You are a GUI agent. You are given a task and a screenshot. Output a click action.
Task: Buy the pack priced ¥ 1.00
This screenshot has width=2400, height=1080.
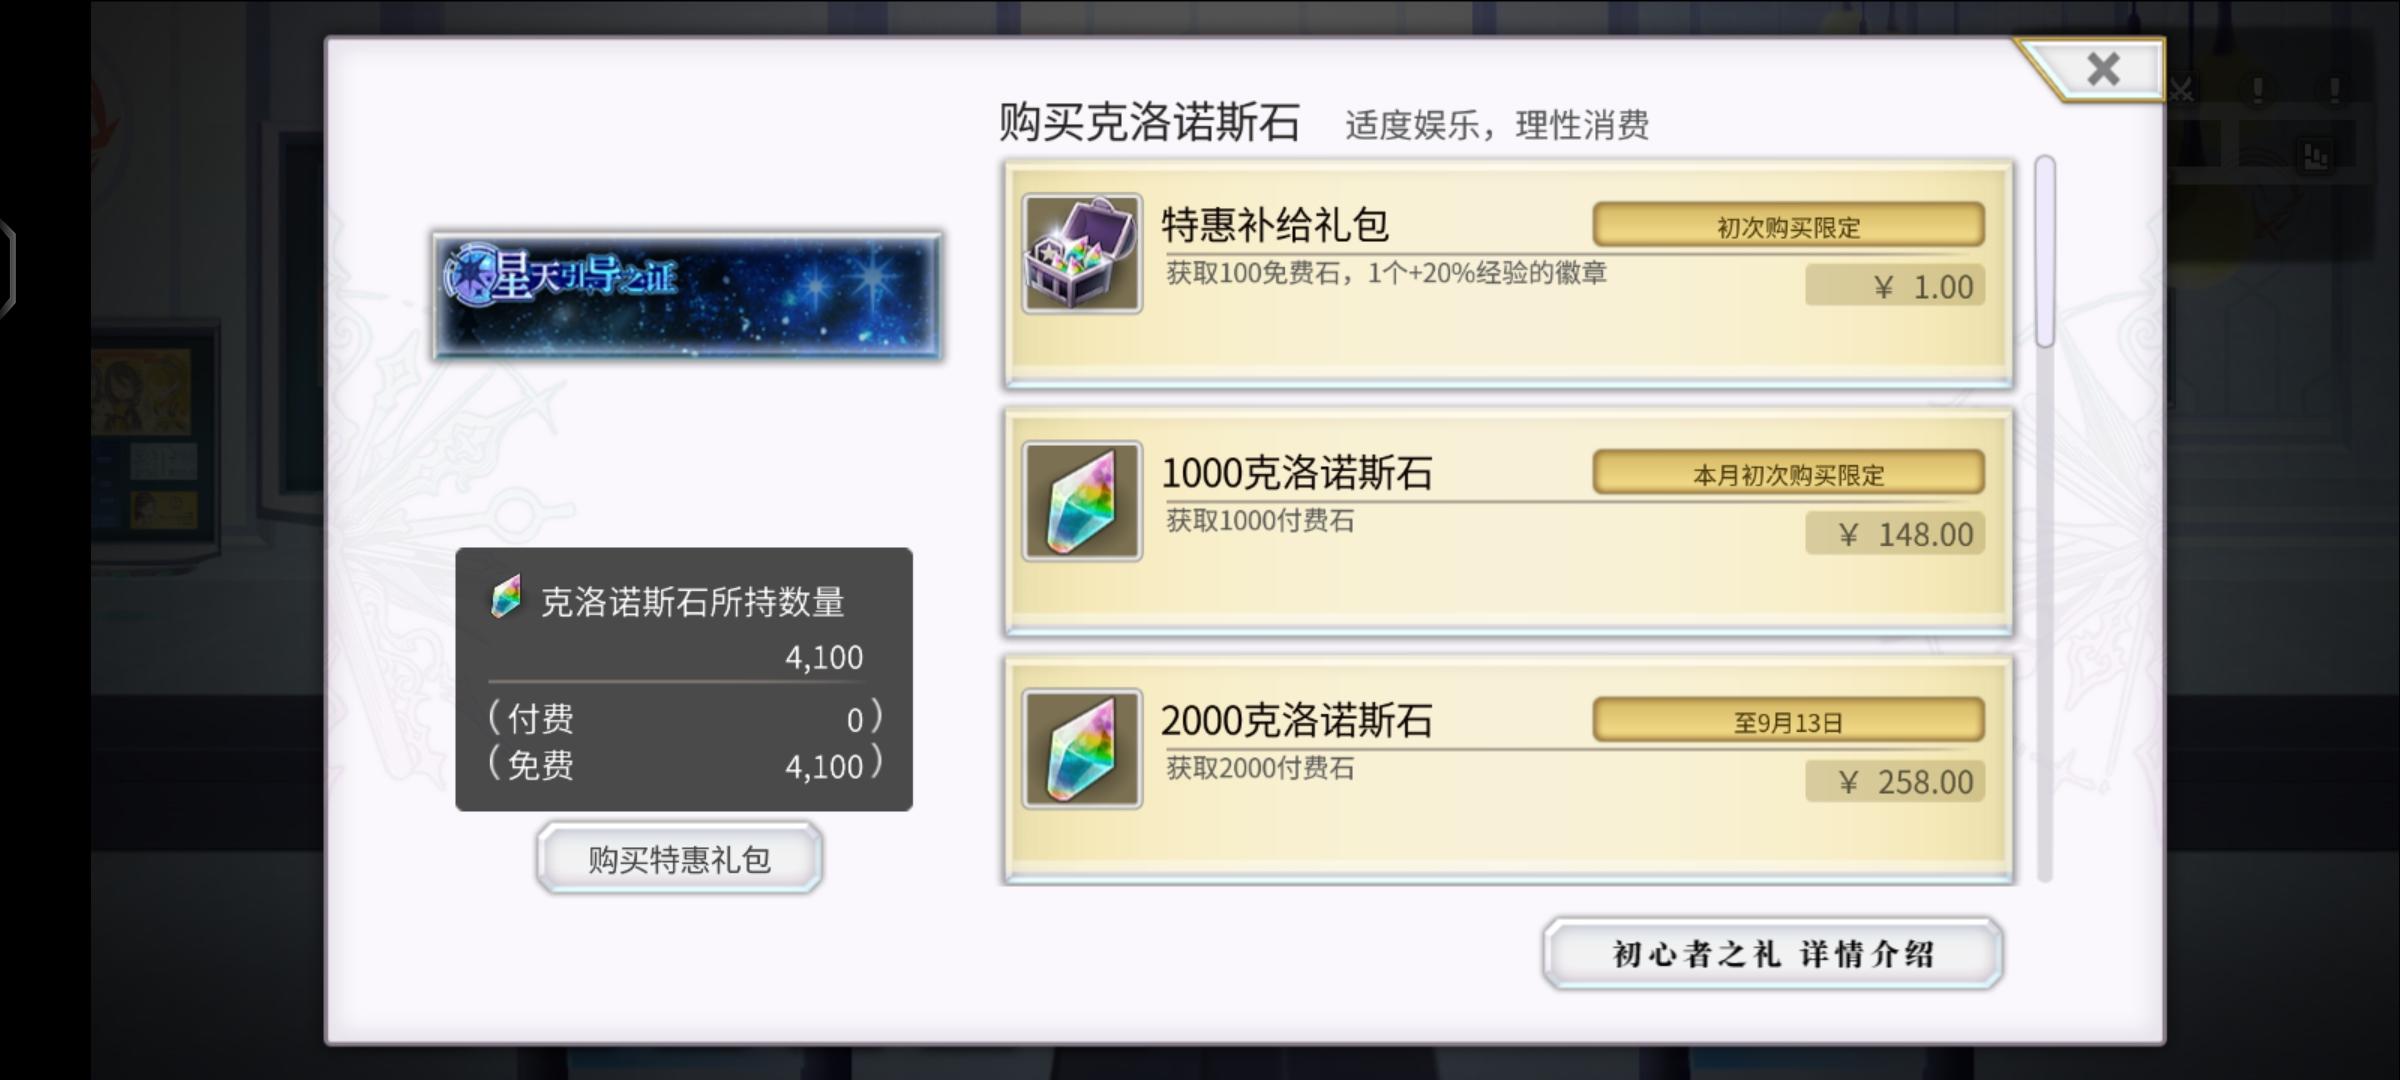(1895, 287)
